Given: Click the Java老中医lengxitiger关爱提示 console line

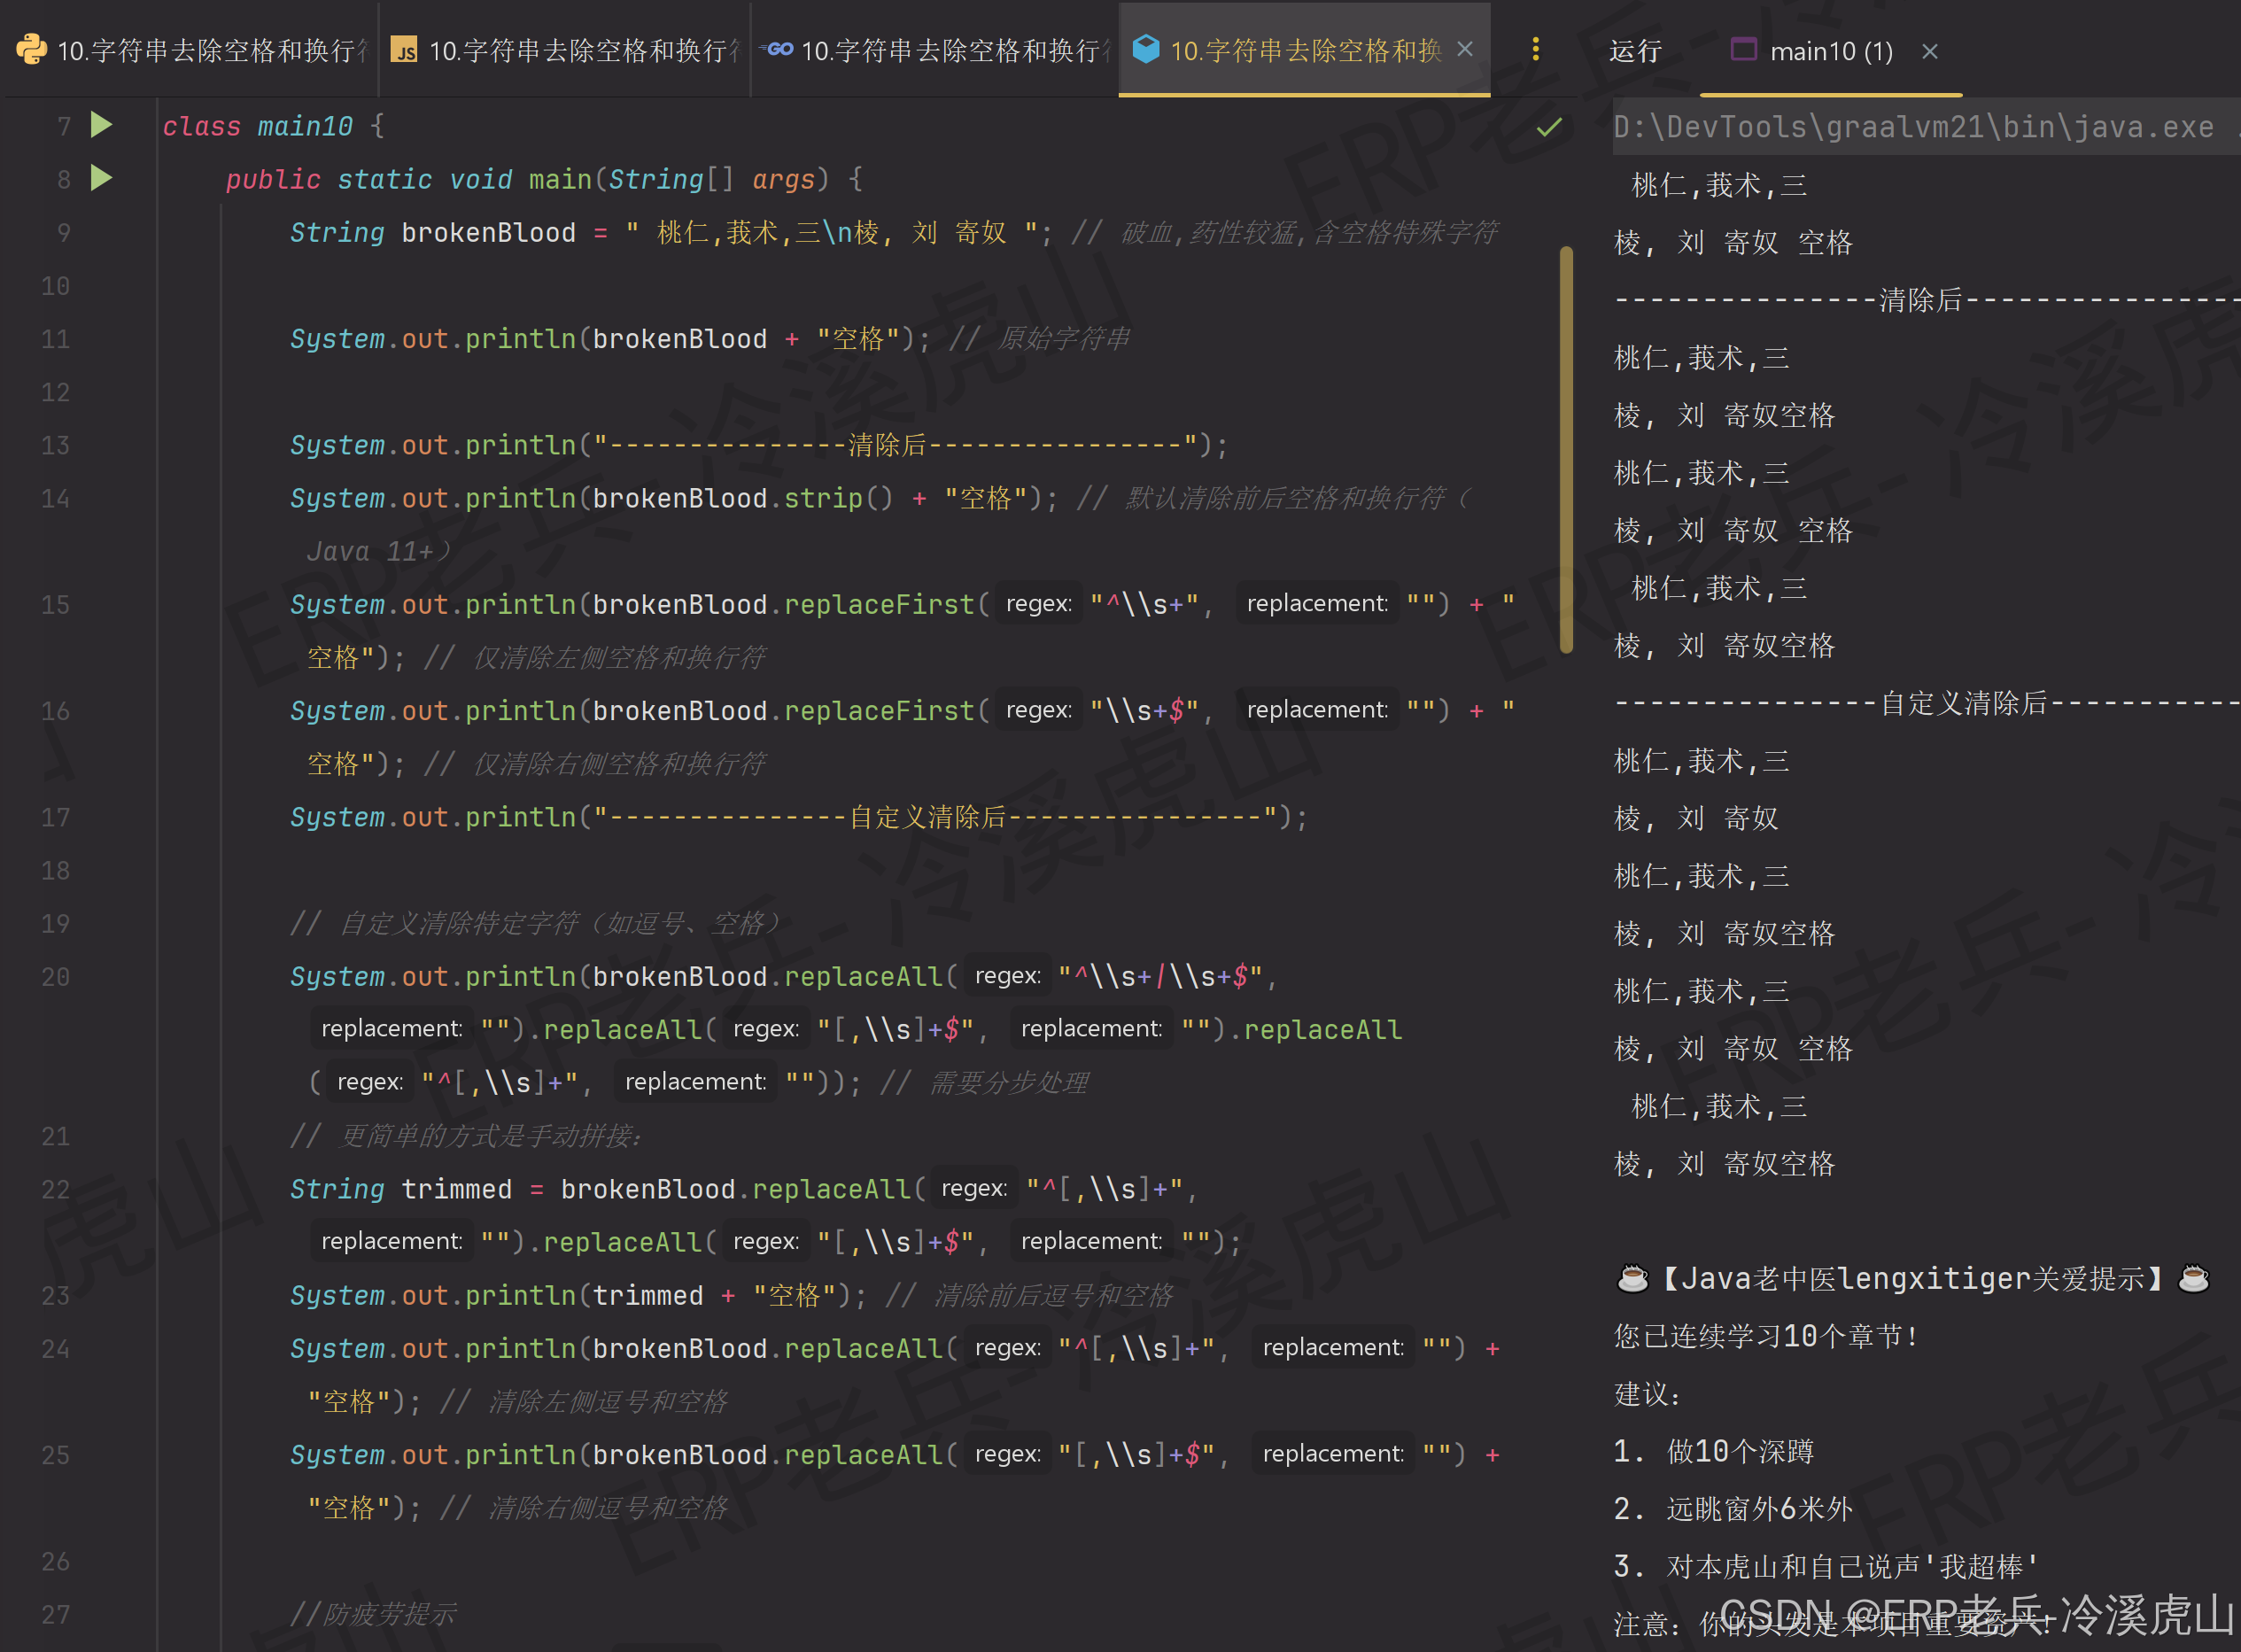Looking at the screenshot, I should 1912,1278.
